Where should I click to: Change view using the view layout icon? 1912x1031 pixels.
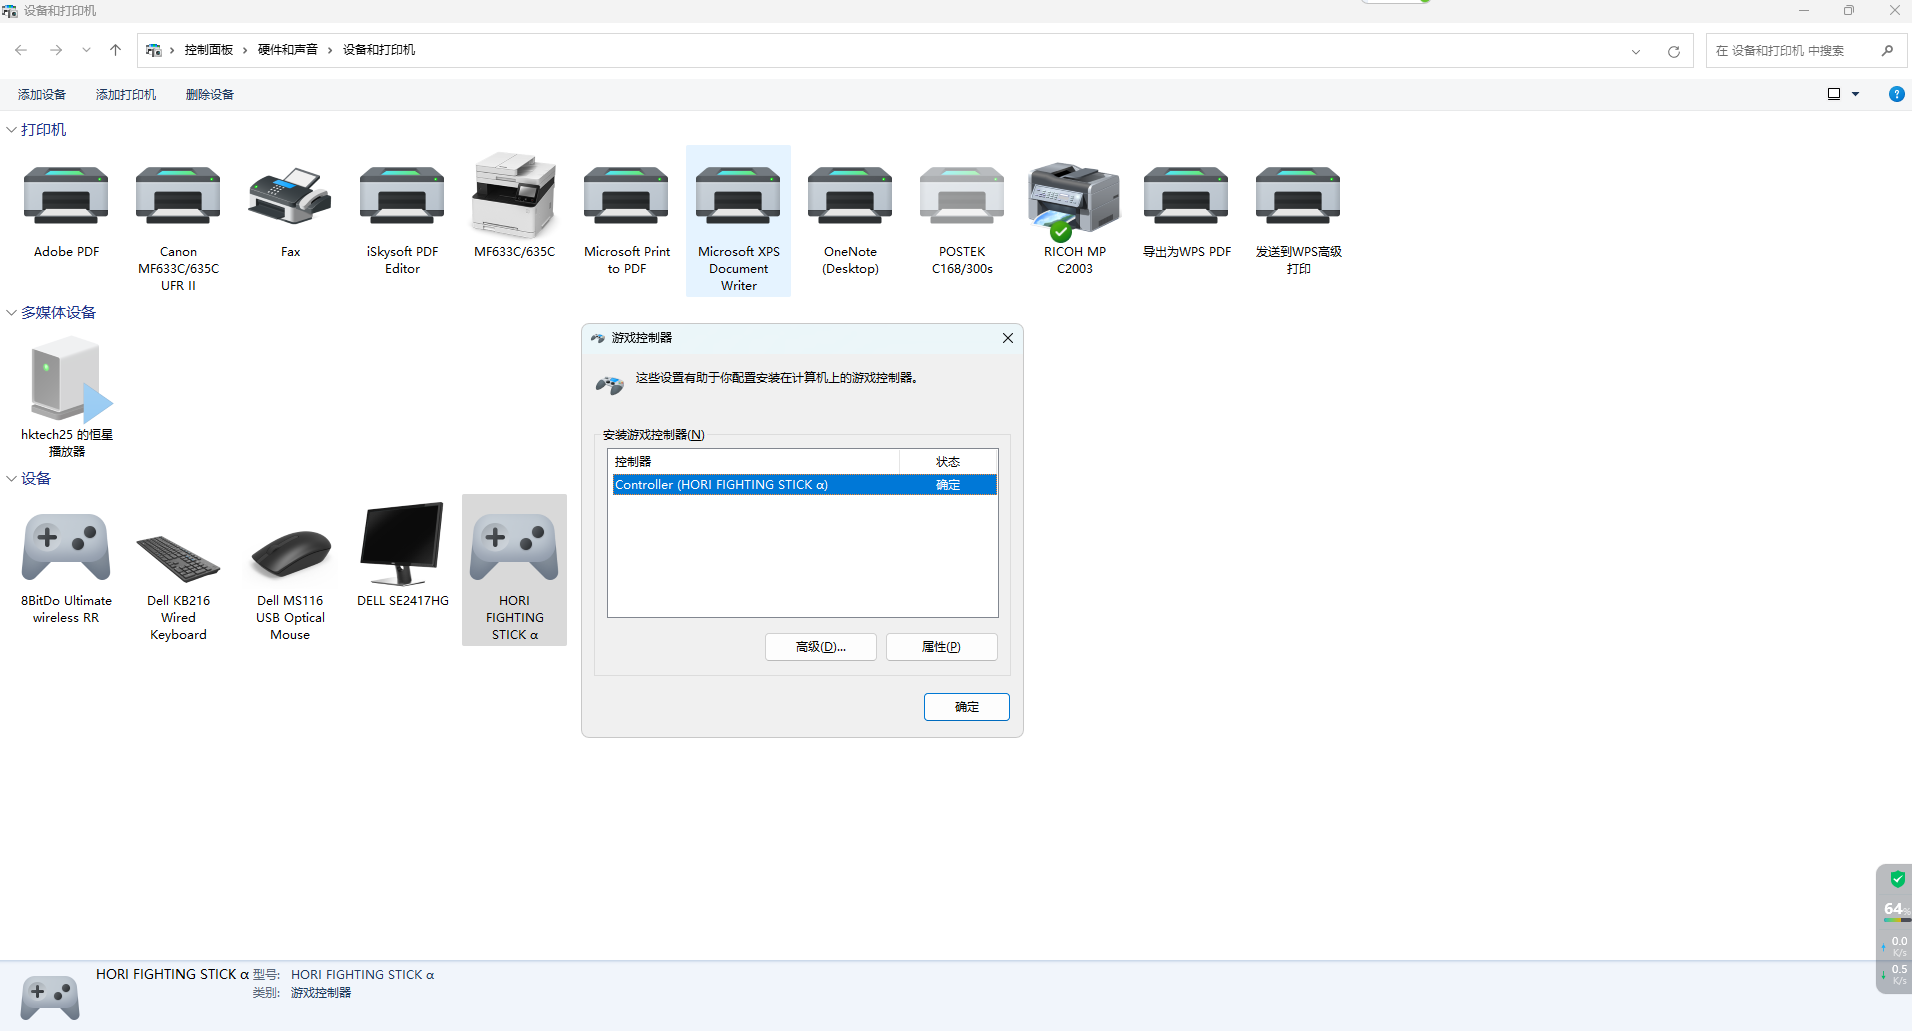[1834, 94]
